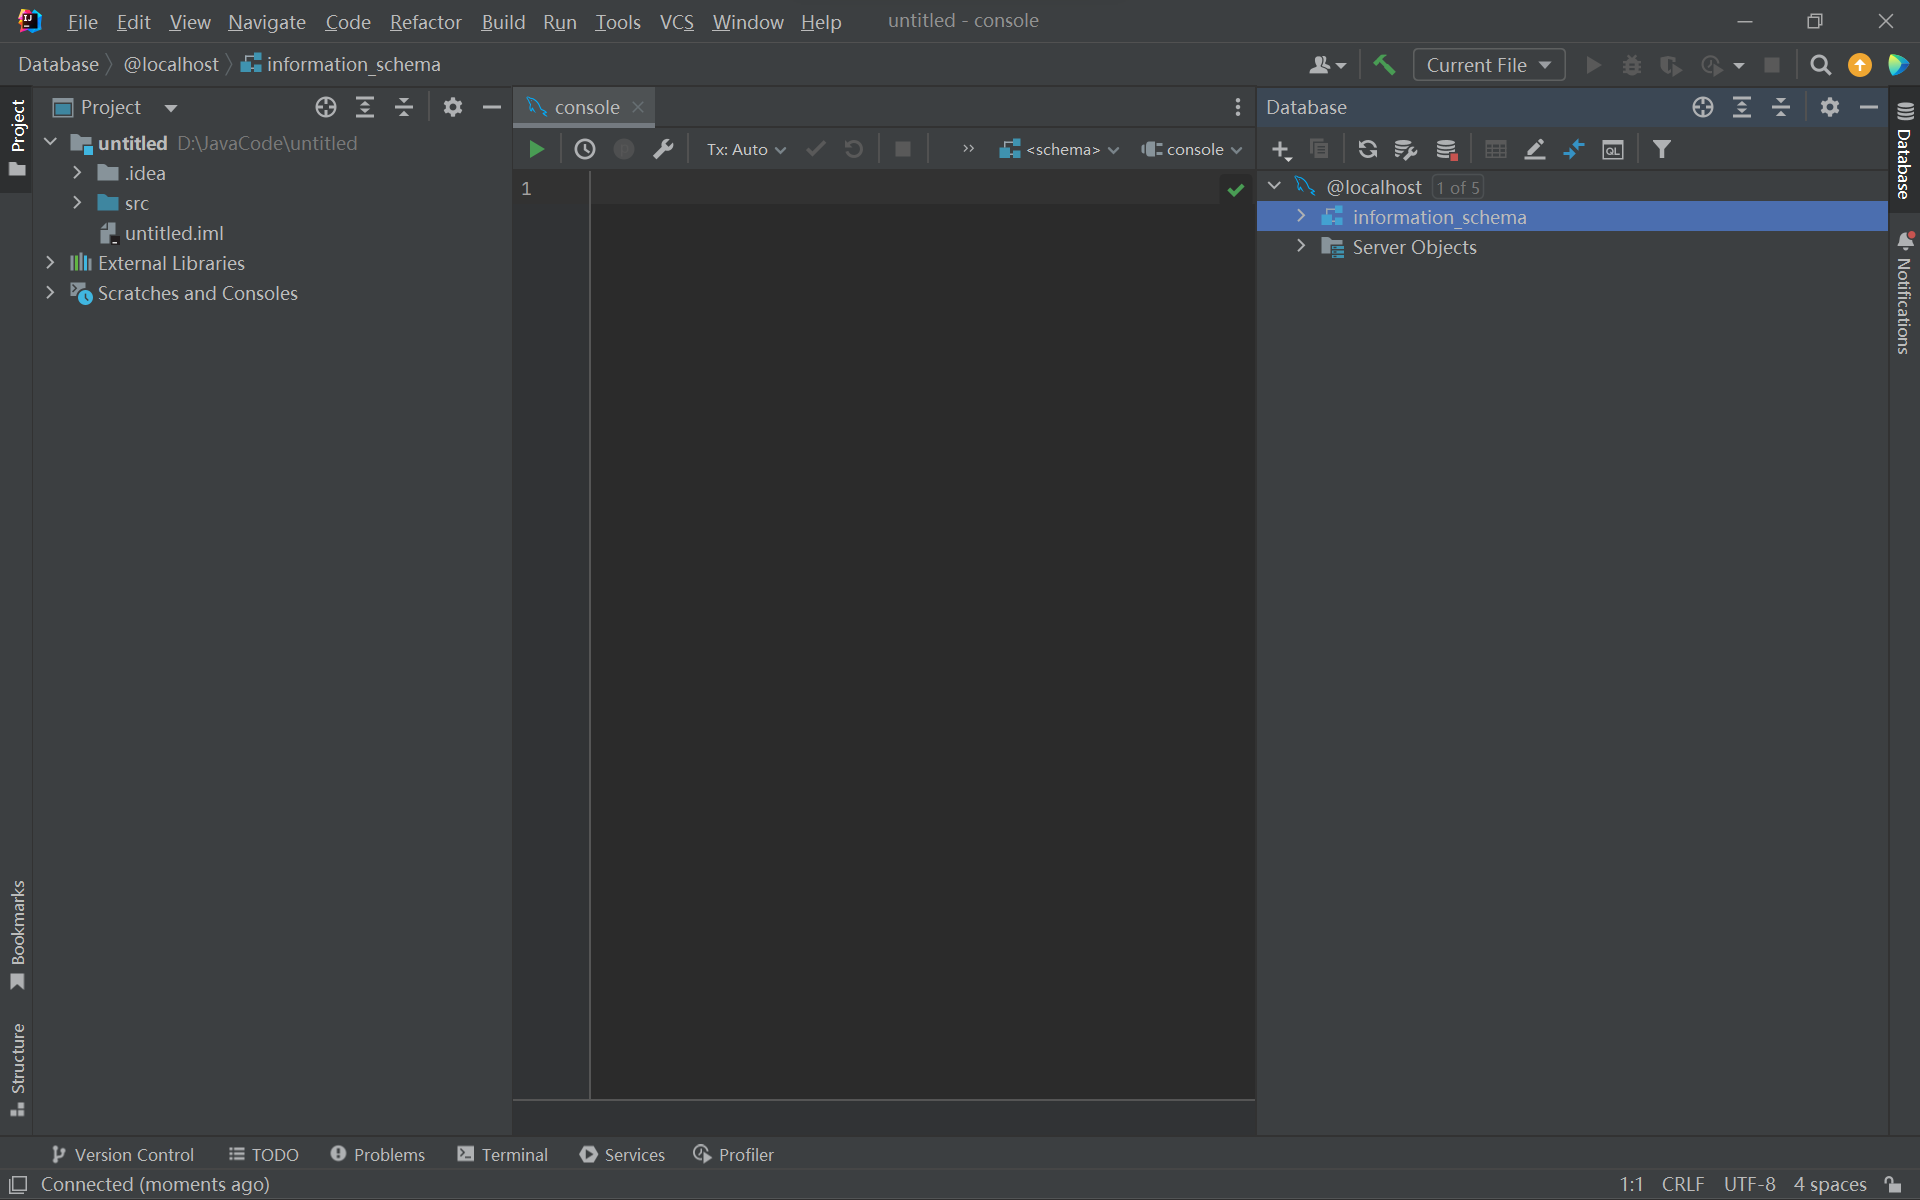1920x1200 pixels.
Task: Open the query execution history
Action: point(586,148)
